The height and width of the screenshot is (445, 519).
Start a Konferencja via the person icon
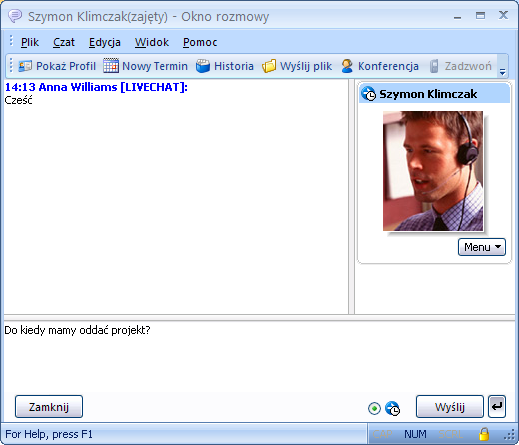[347, 66]
